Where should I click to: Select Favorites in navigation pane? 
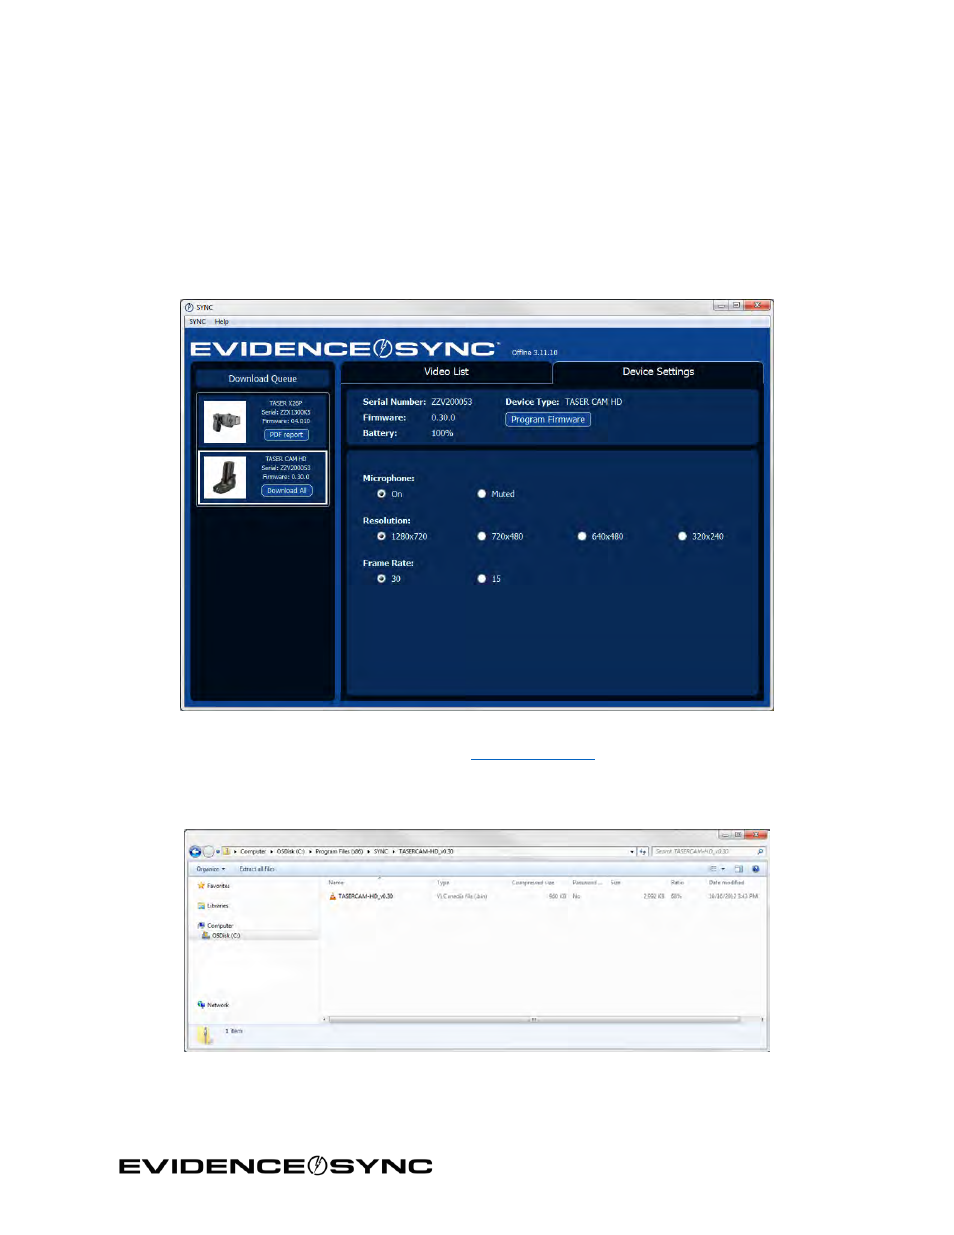point(214,886)
